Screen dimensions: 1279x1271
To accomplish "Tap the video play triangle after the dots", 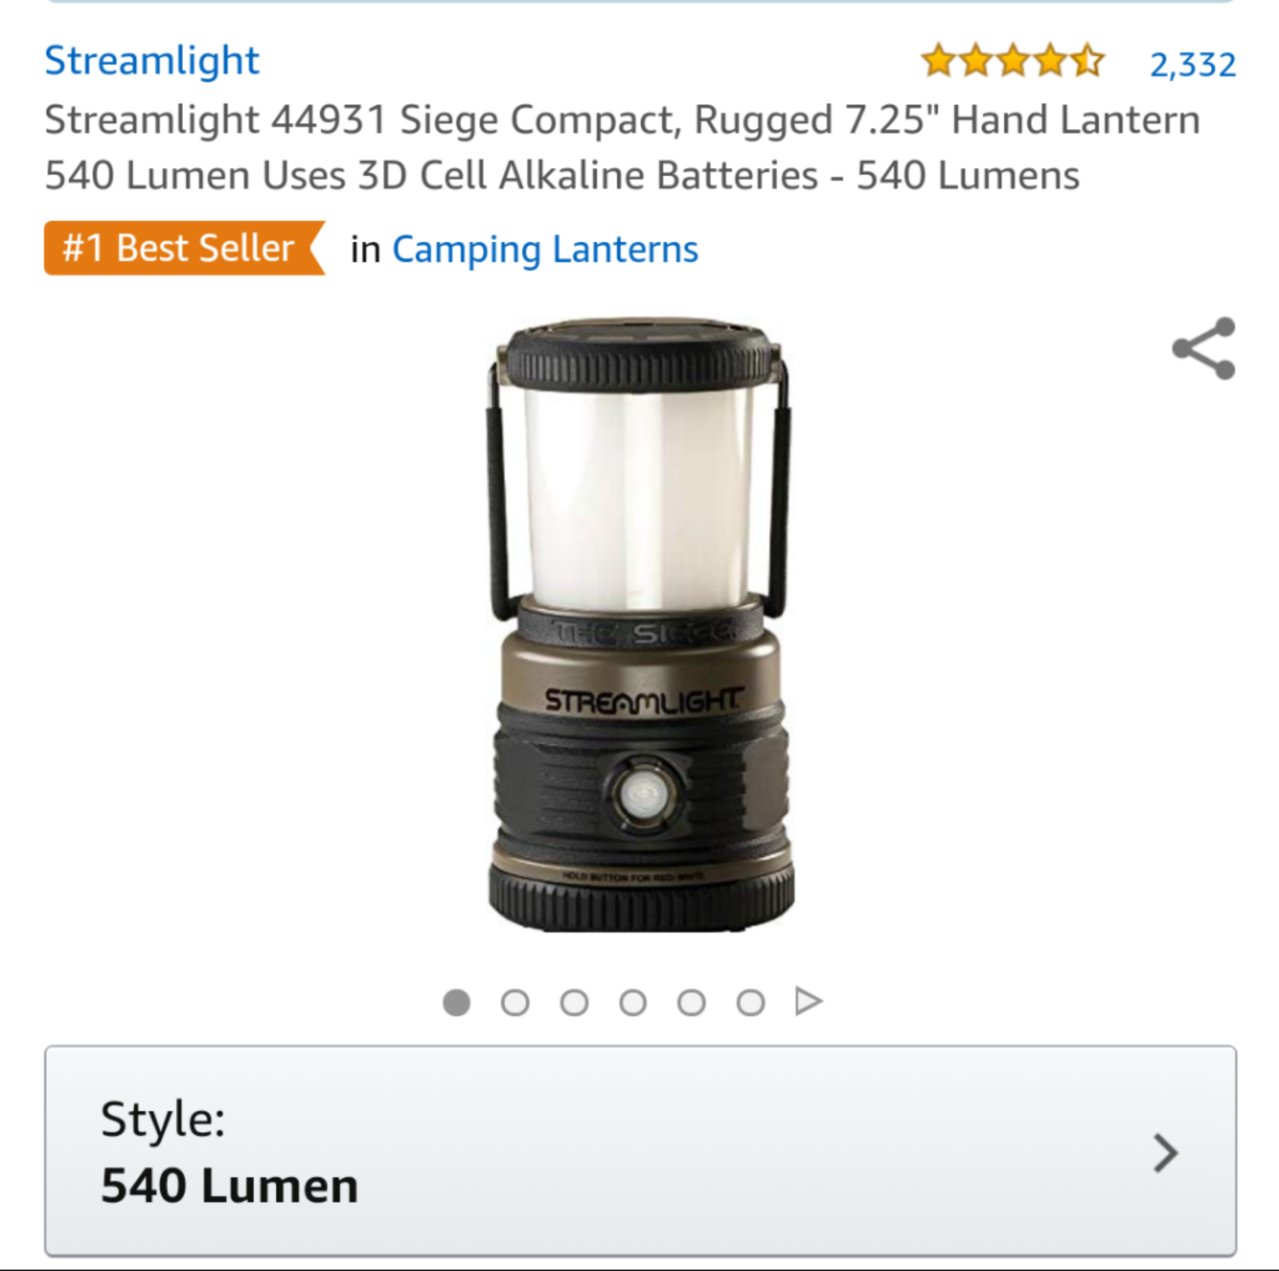I will point(808,1001).
